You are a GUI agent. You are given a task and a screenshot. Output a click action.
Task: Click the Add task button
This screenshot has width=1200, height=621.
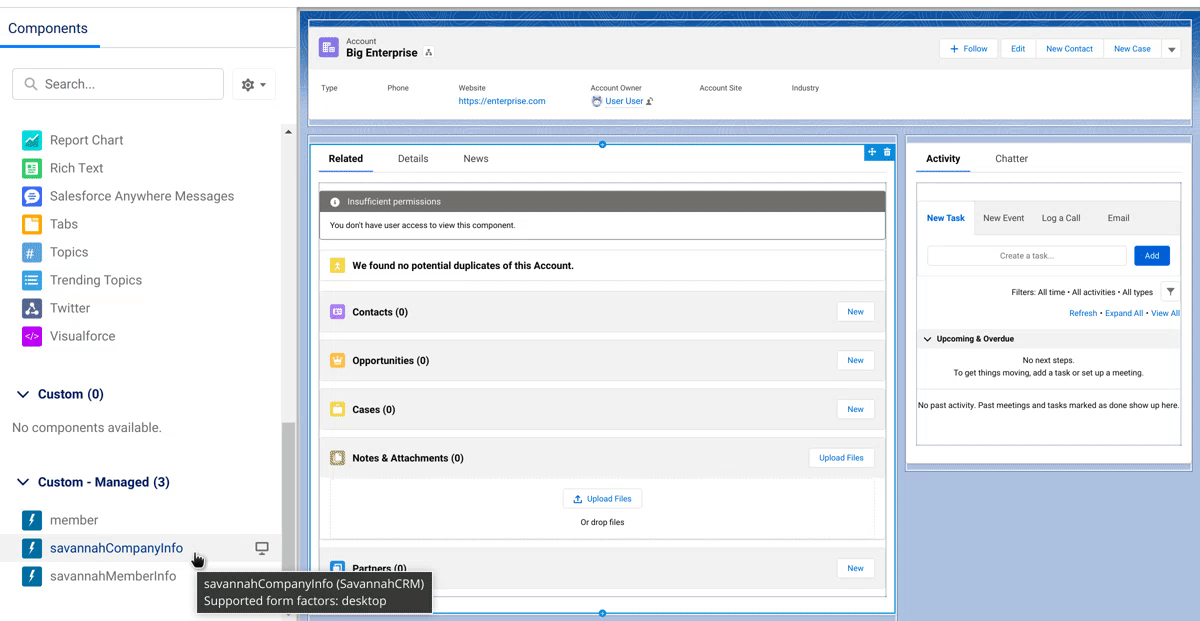(1152, 256)
